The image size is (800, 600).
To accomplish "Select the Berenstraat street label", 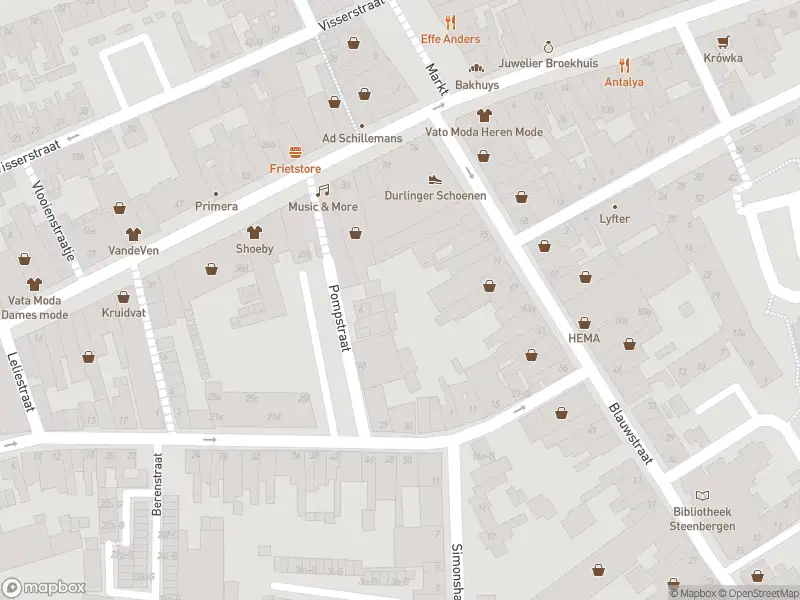I will [157, 484].
